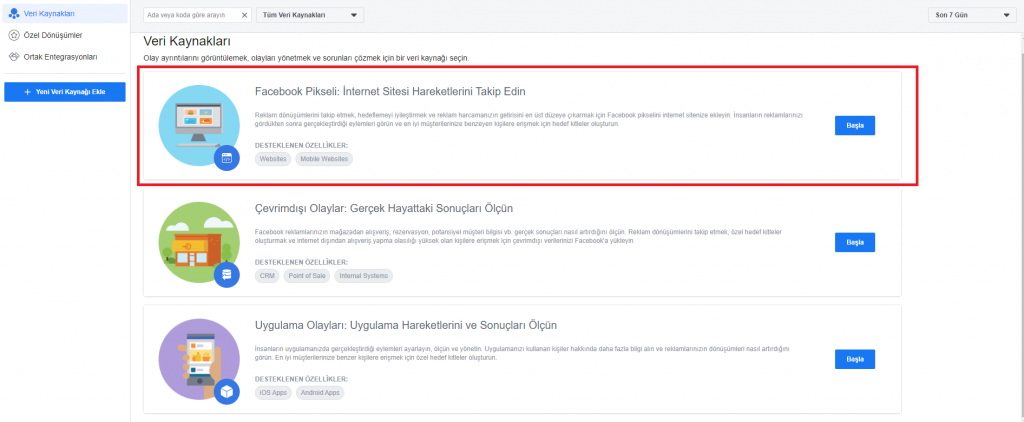The height and width of the screenshot is (422, 1024).
Task: Select the CRM feature tag
Action: pyautogui.click(x=266, y=276)
